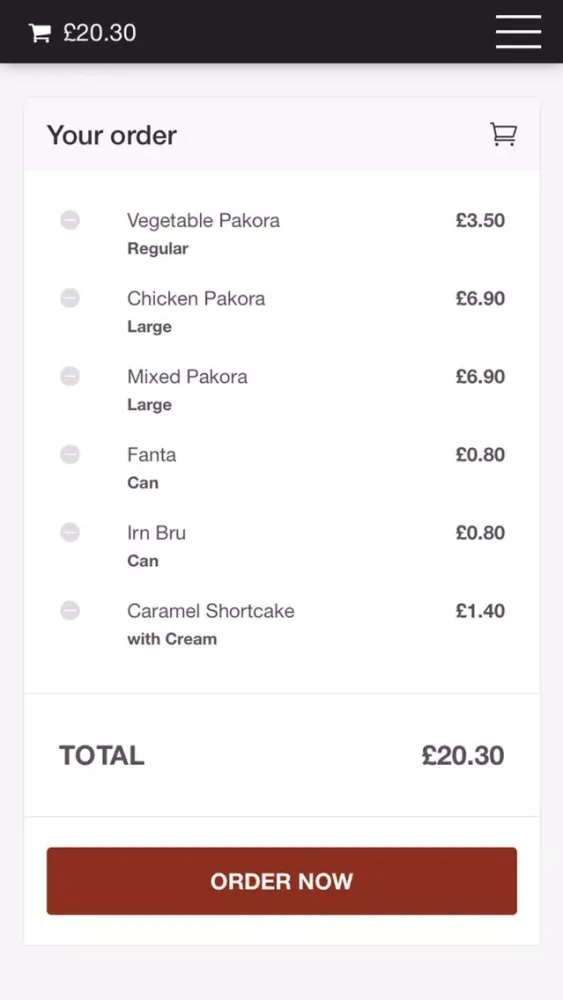Click the Your order heading
563x1000 pixels.
pos(112,135)
